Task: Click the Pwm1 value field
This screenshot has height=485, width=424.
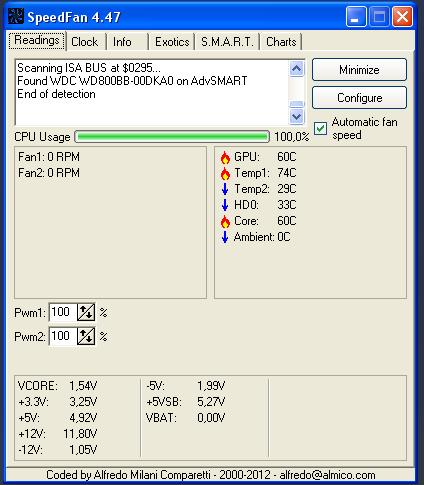Action: [x=63, y=312]
